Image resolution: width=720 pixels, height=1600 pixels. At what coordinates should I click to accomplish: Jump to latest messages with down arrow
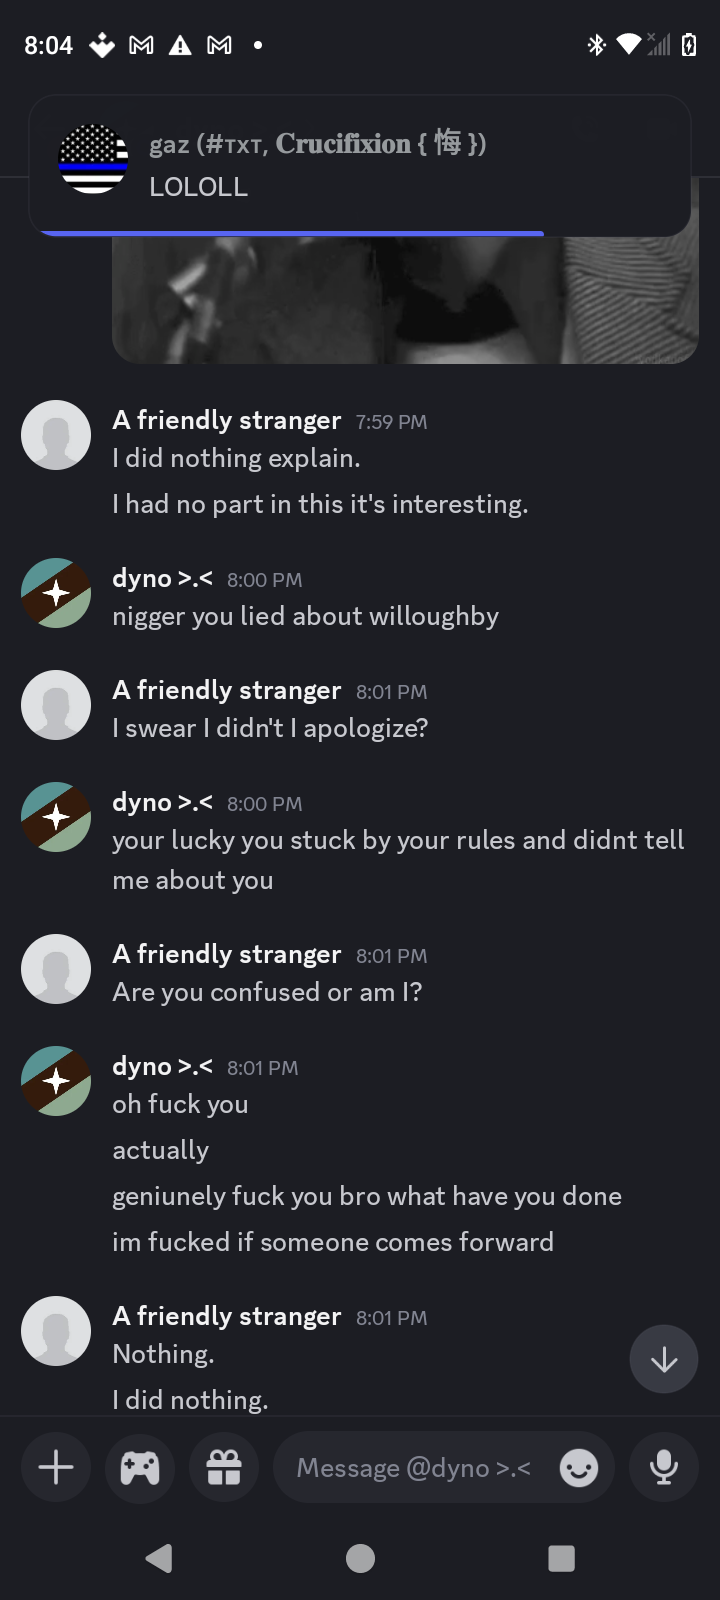pos(664,1360)
